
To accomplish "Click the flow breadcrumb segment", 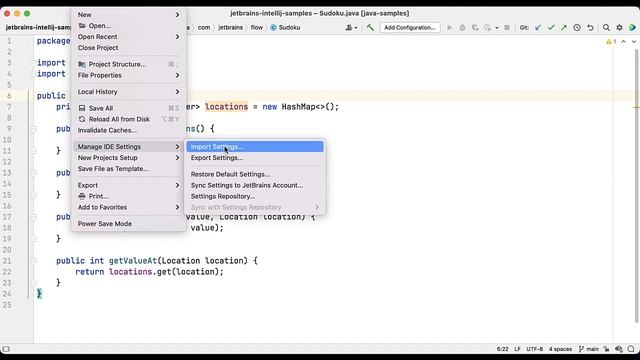I will pos(257,27).
